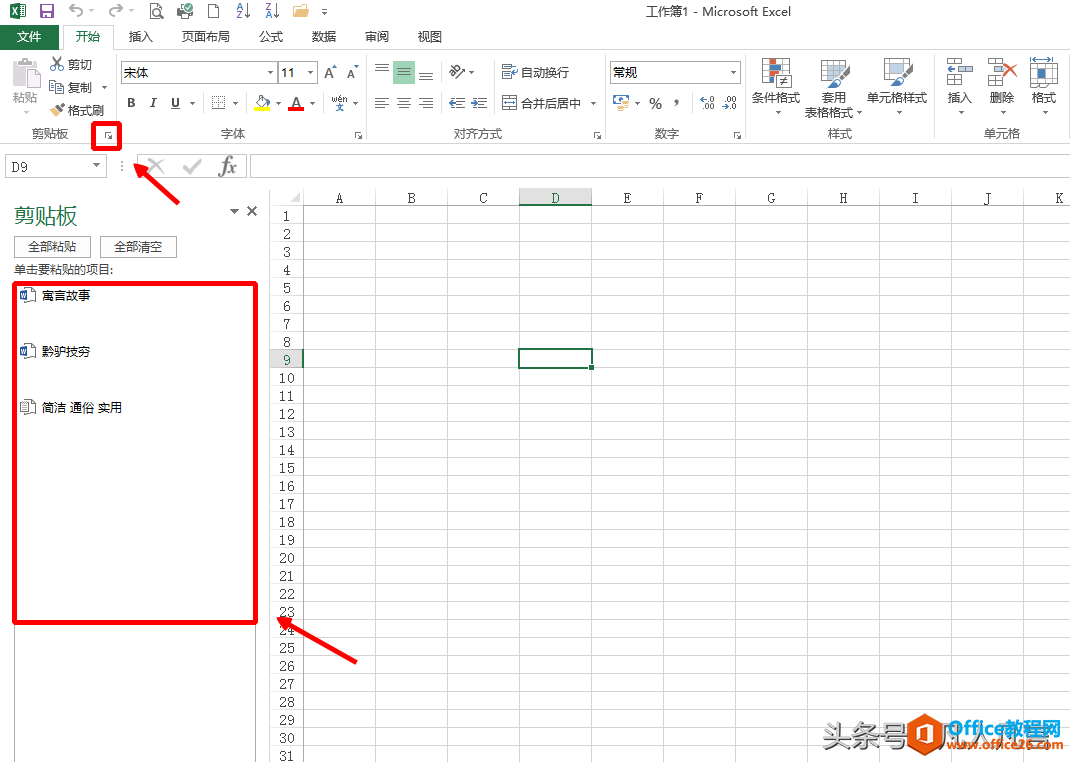
Task: Click the Increase Indent icon
Action: point(479,103)
